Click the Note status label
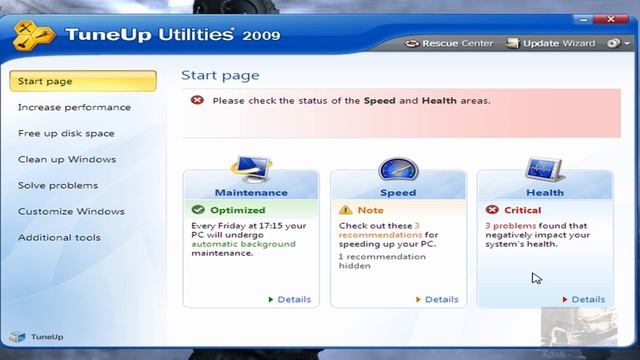Screen dimensions: 640x360 [x=371, y=210]
